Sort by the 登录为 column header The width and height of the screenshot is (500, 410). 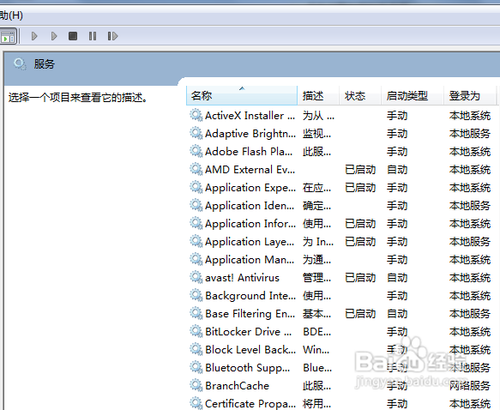tap(470, 96)
